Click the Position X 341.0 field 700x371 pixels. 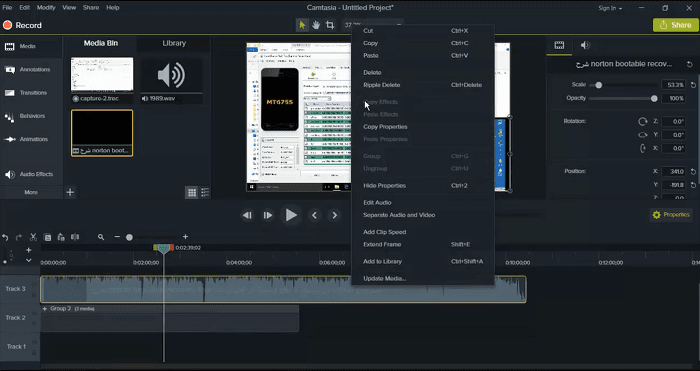[673, 171]
